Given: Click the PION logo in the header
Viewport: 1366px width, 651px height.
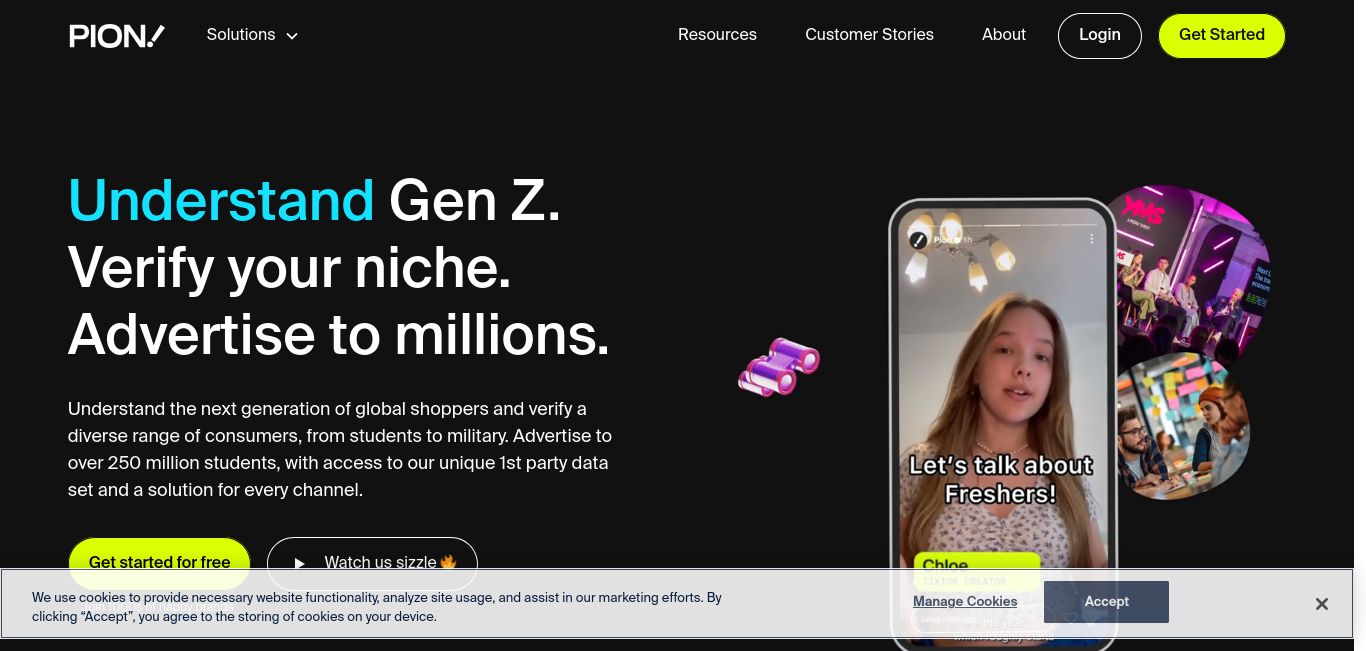Looking at the screenshot, I should pyautogui.click(x=117, y=36).
